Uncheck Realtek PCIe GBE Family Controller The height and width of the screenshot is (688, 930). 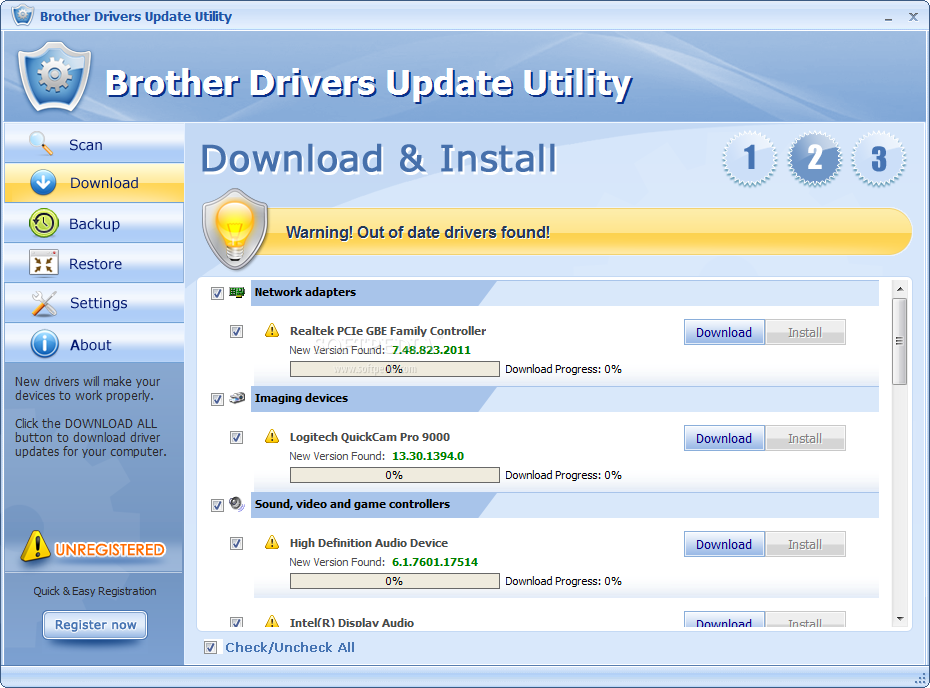click(236, 331)
